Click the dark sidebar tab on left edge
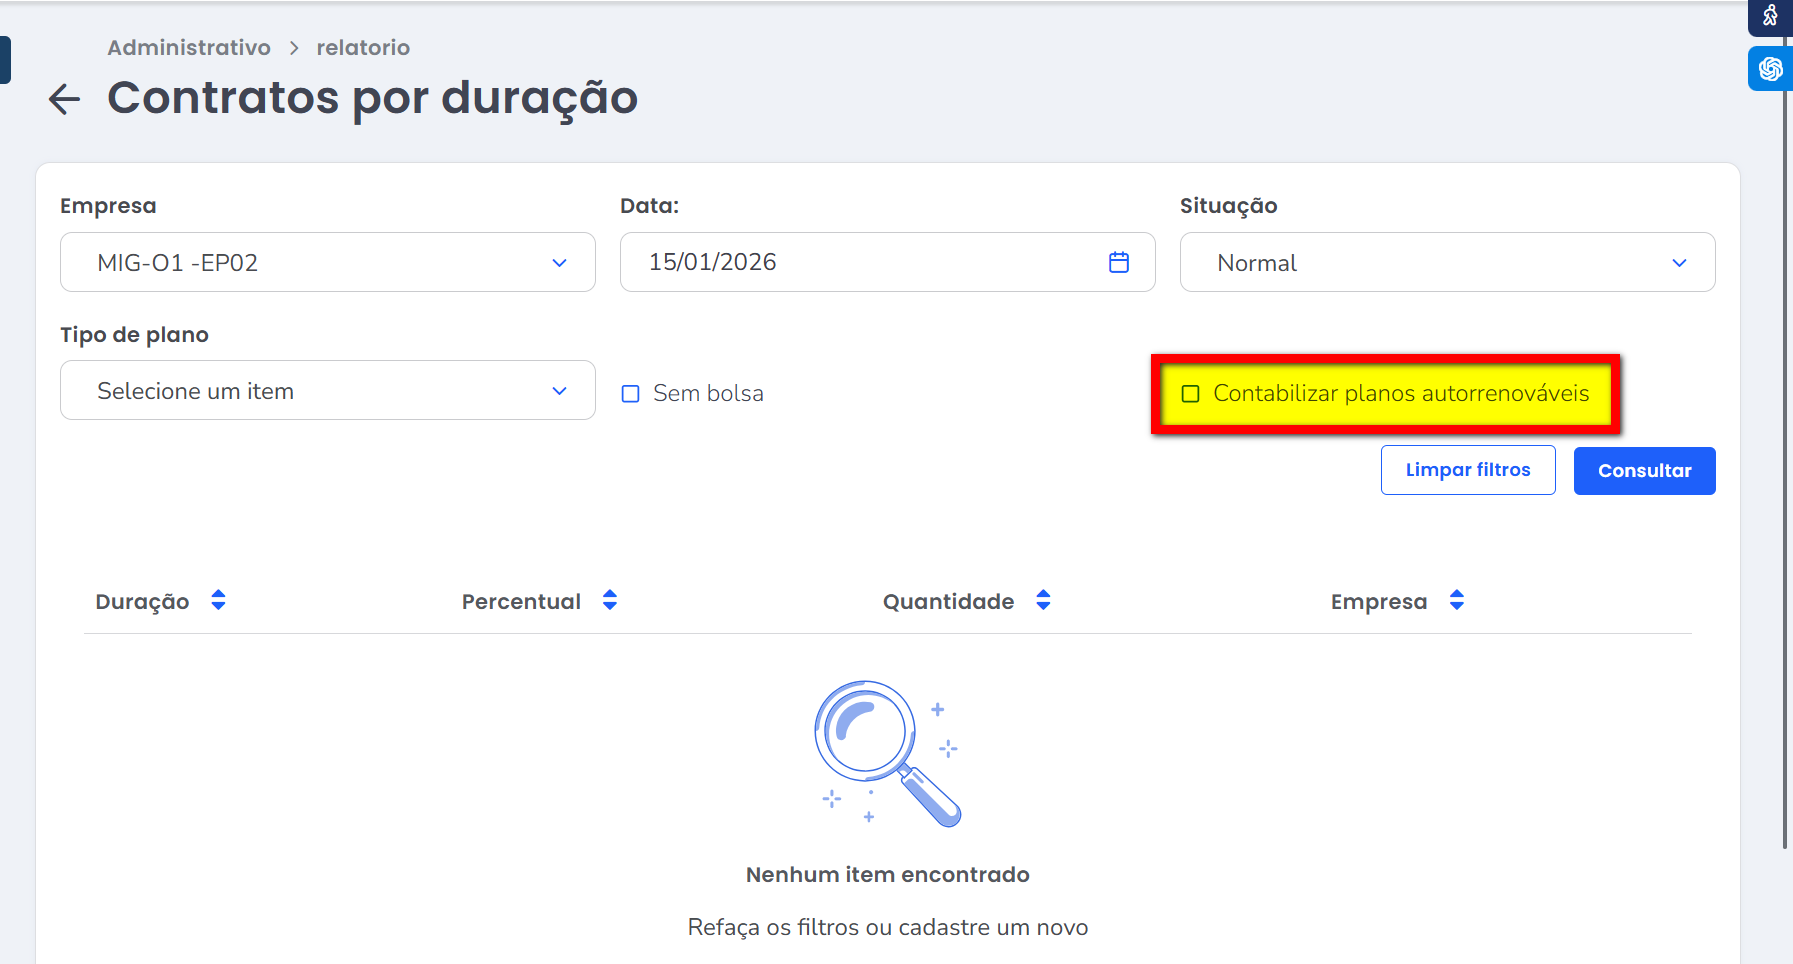This screenshot has height=964, width=1793. (5, 60)
